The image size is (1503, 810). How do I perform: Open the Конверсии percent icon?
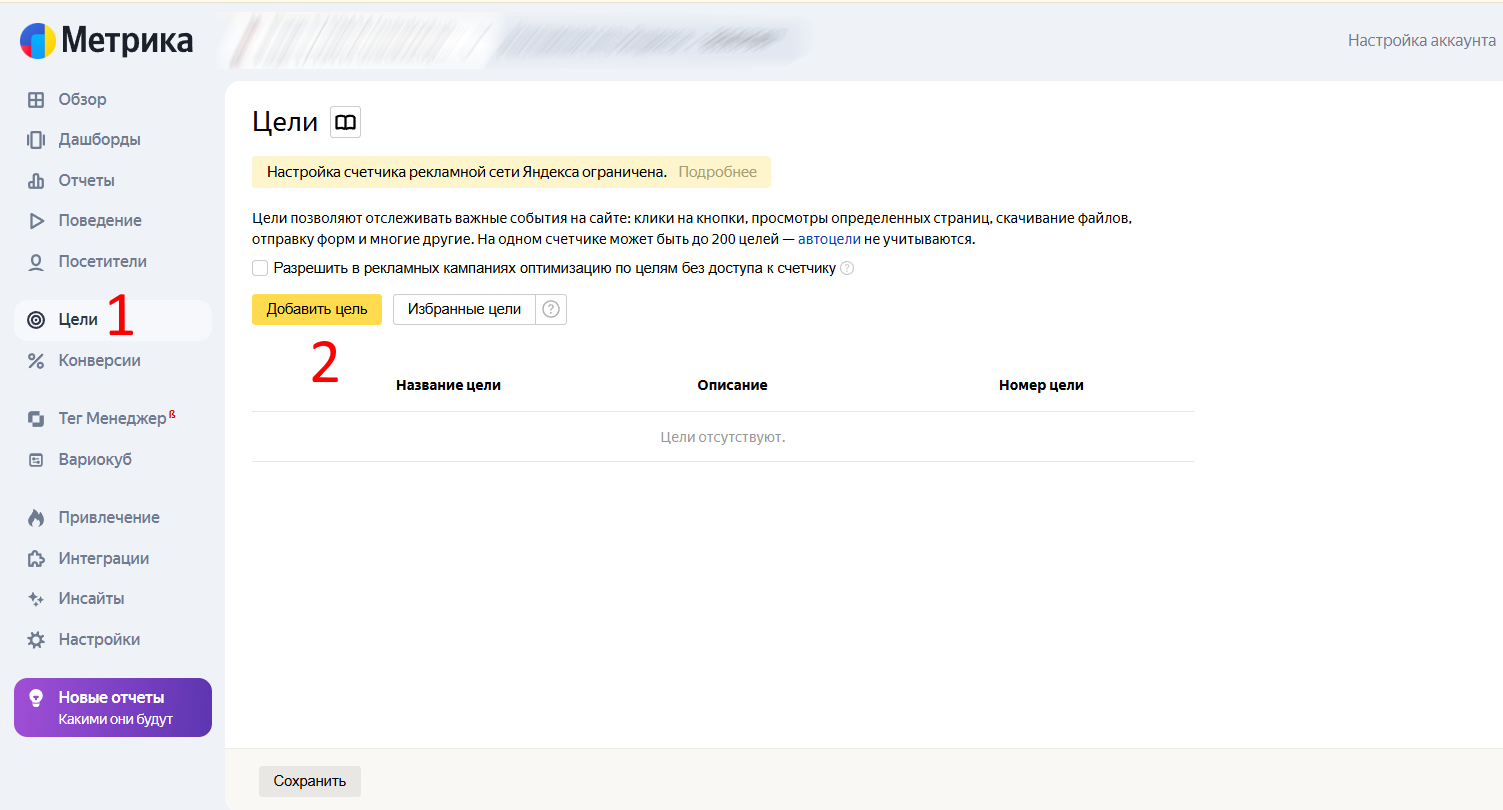pyautogui.click(x=36, y=361)
